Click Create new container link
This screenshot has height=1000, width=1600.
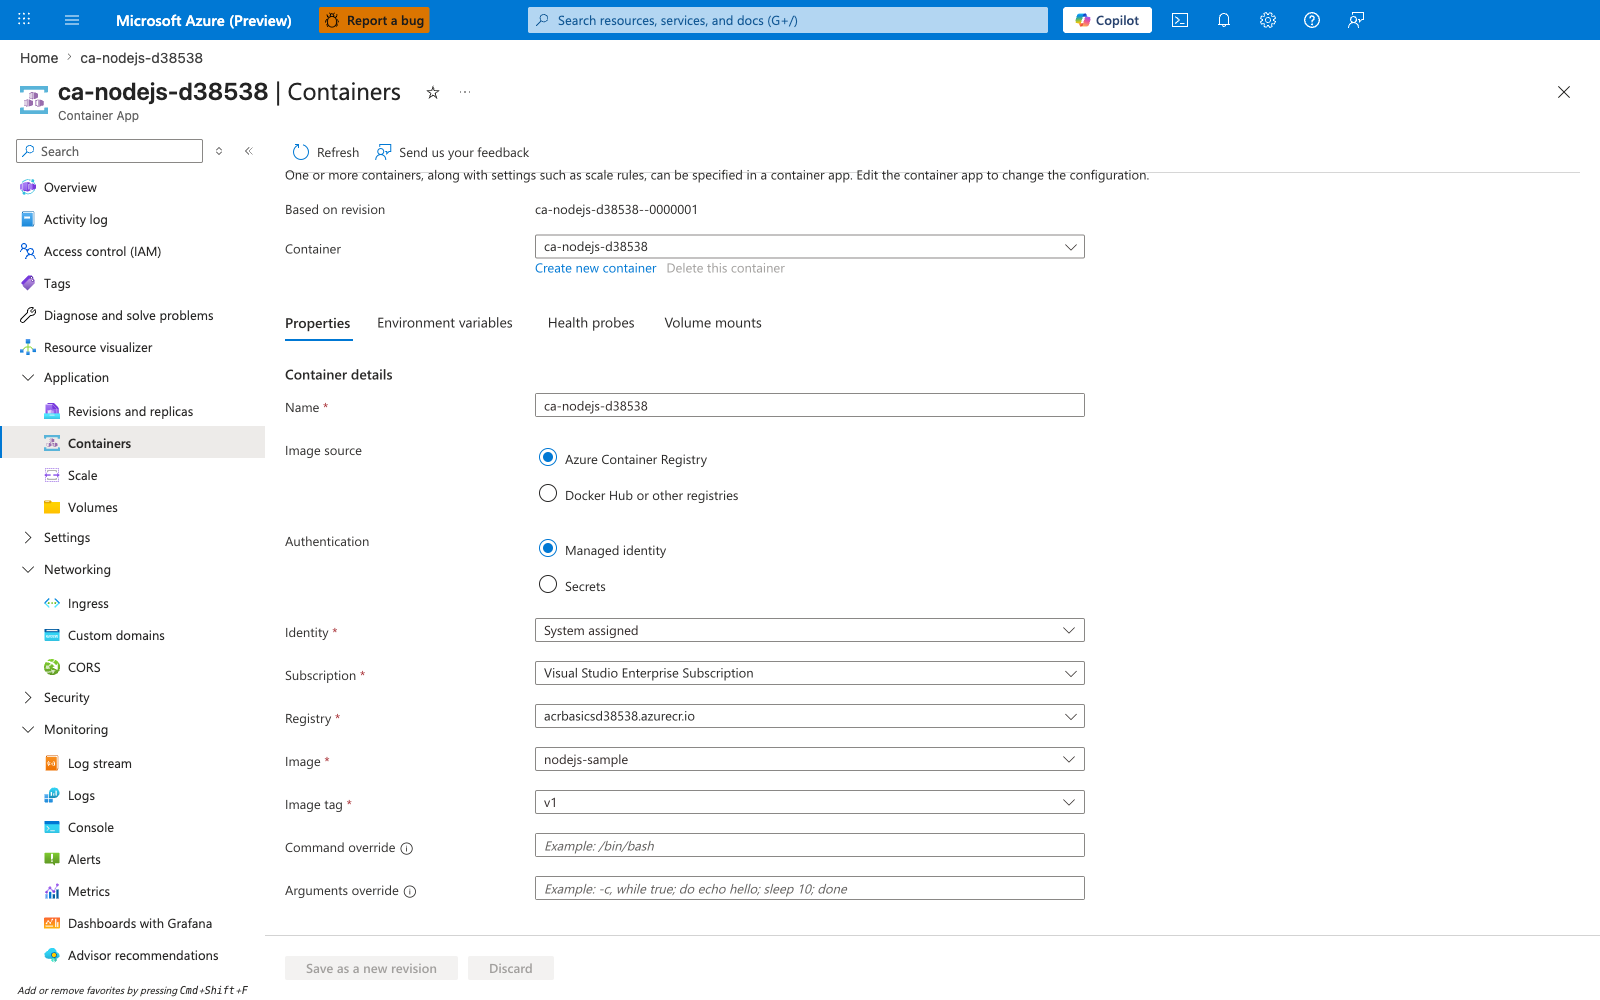[x=596, y=268]
